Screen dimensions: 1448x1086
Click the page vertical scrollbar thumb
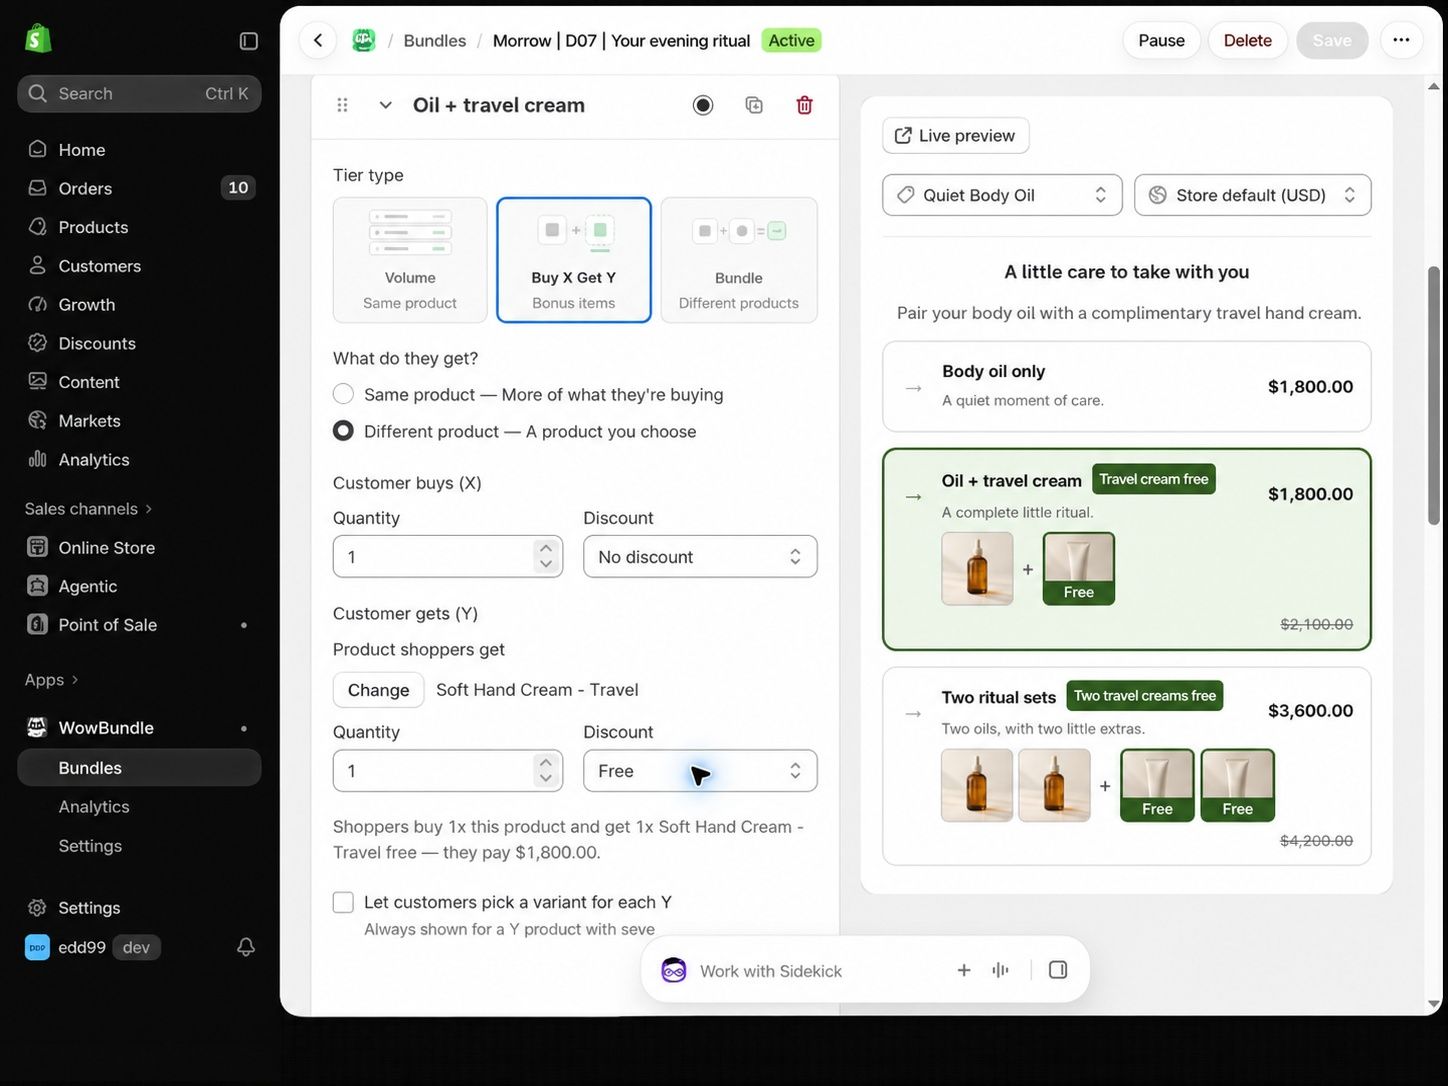(x=1434, y=395)
